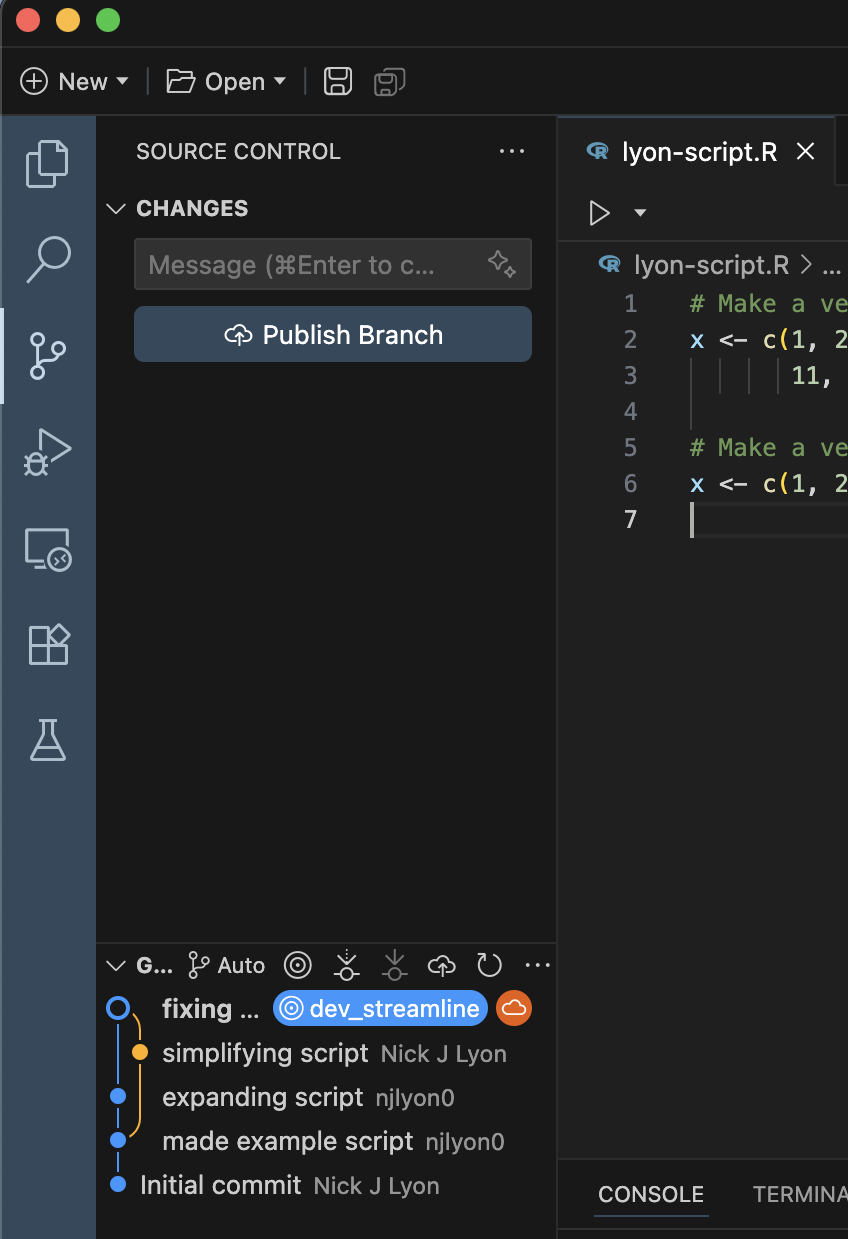Image resolution: width=848 pixels, height=1239 pixels.
Task: Push commits via the cloud upload icon
Action: (442, 965)
